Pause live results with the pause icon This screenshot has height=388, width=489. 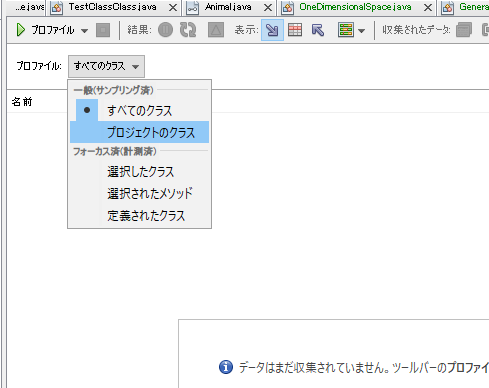165,30
